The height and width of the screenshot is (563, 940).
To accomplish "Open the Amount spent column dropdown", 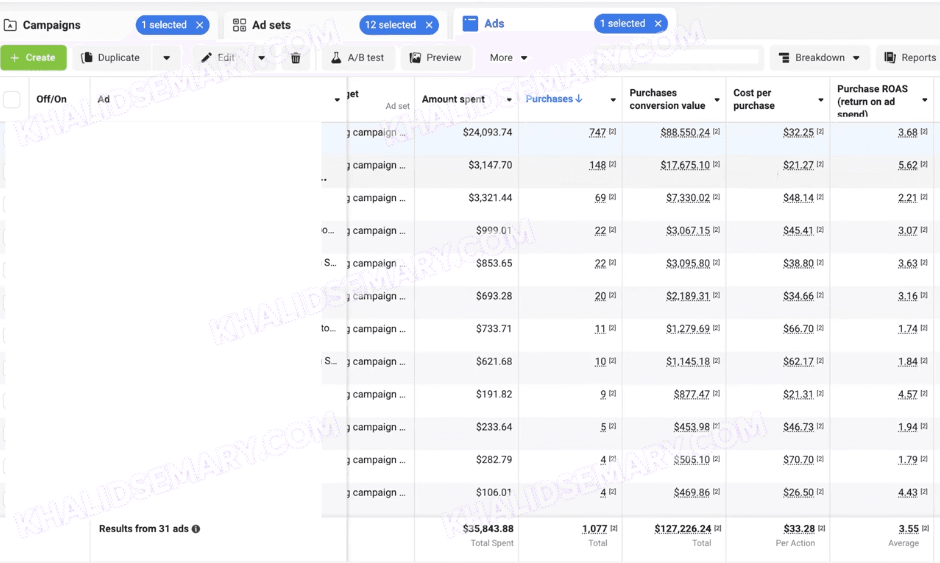I will pos(509,100).
